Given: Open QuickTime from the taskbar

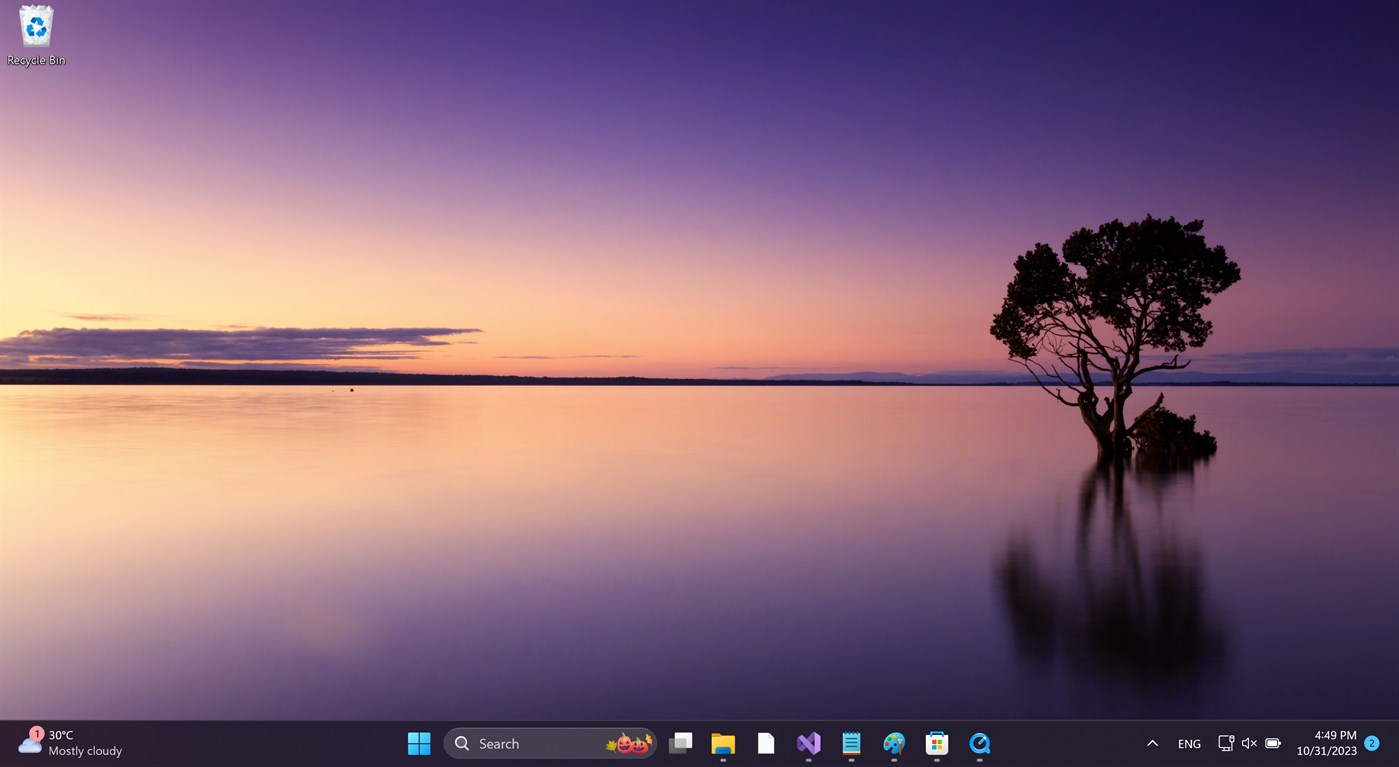Looking at the screenshot, I should 979,743.
